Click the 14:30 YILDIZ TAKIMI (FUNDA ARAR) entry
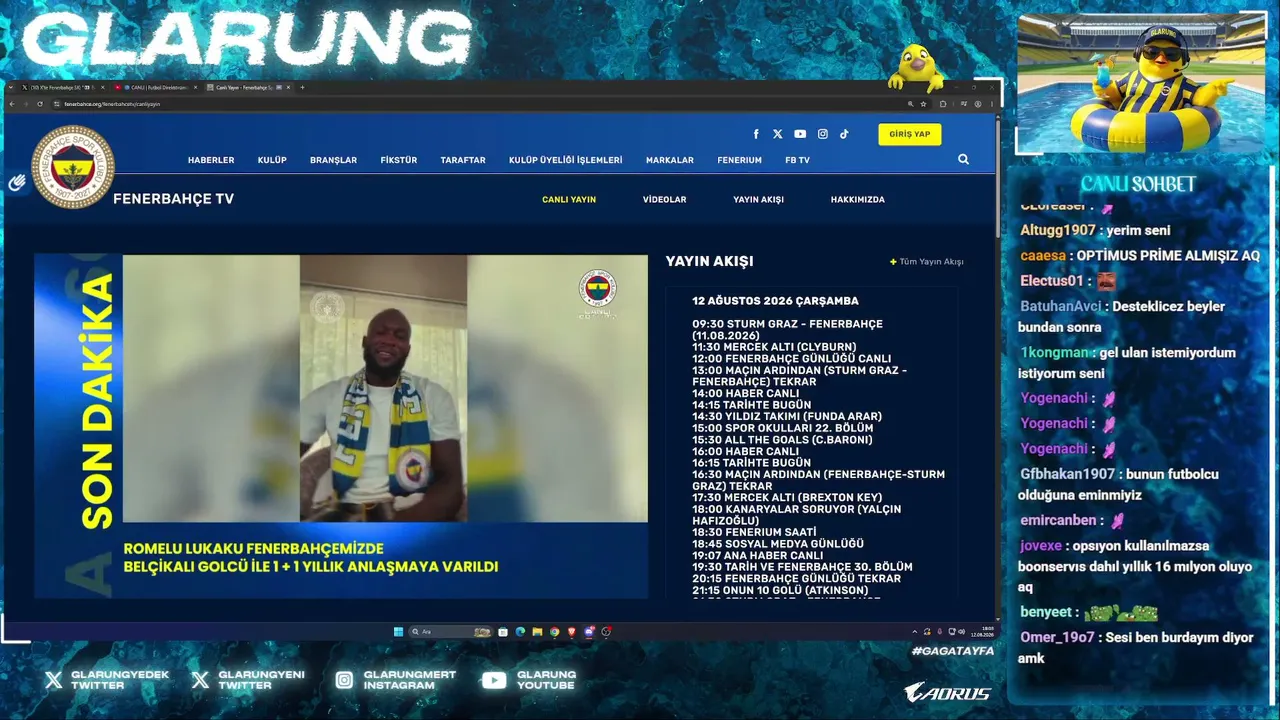Image resolution: width=1280 pixels, height=720 pixels. point(787,416)
